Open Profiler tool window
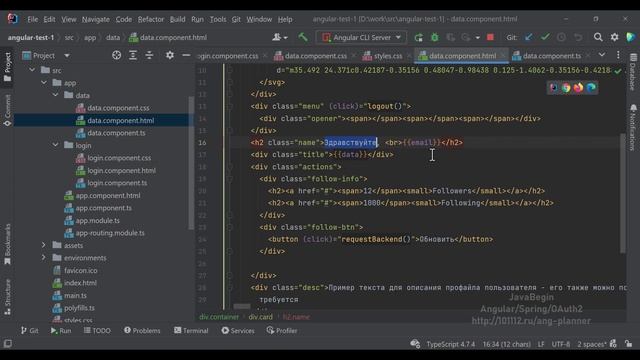The height and width of the screenshot is (360, 640). (x=282, y=331)
